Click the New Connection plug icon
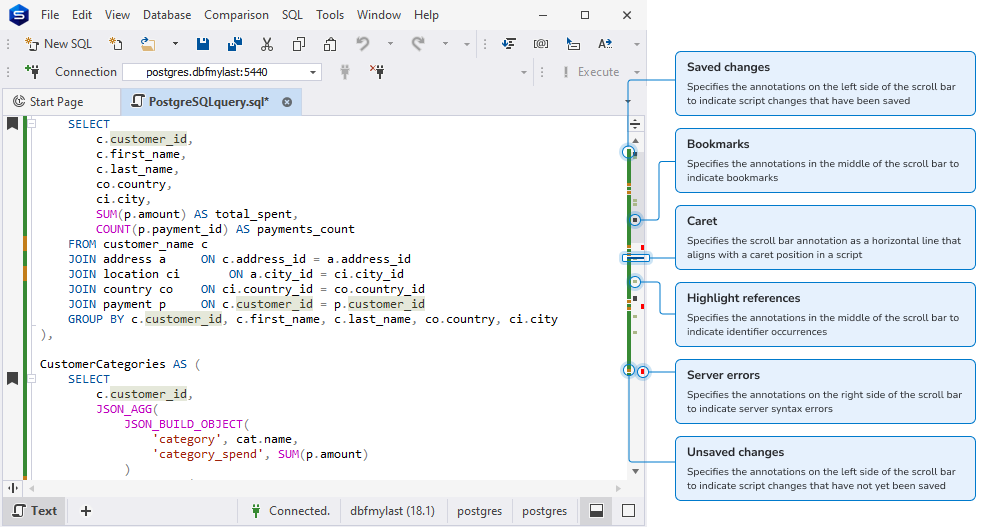This screenshot has width=1000, height=527. 32,71
